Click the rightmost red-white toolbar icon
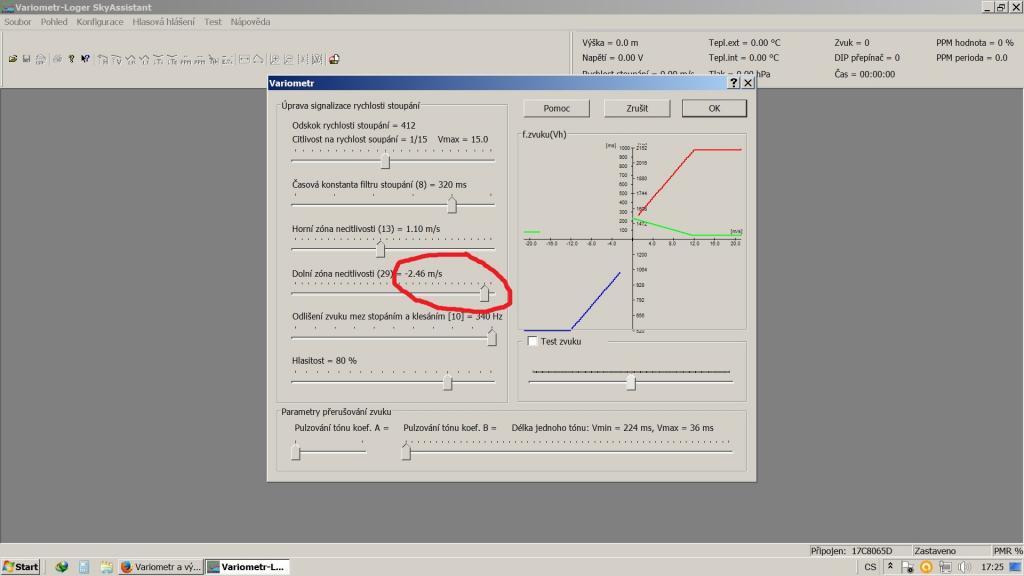1024x576 pixels. [x=334, y=59]
